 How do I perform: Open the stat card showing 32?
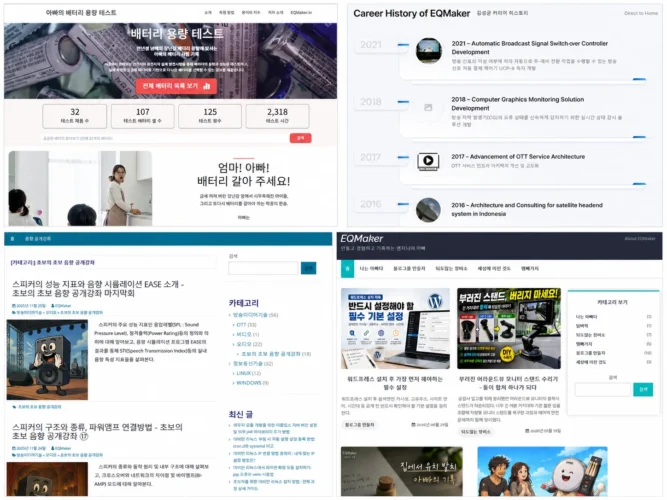74,116
